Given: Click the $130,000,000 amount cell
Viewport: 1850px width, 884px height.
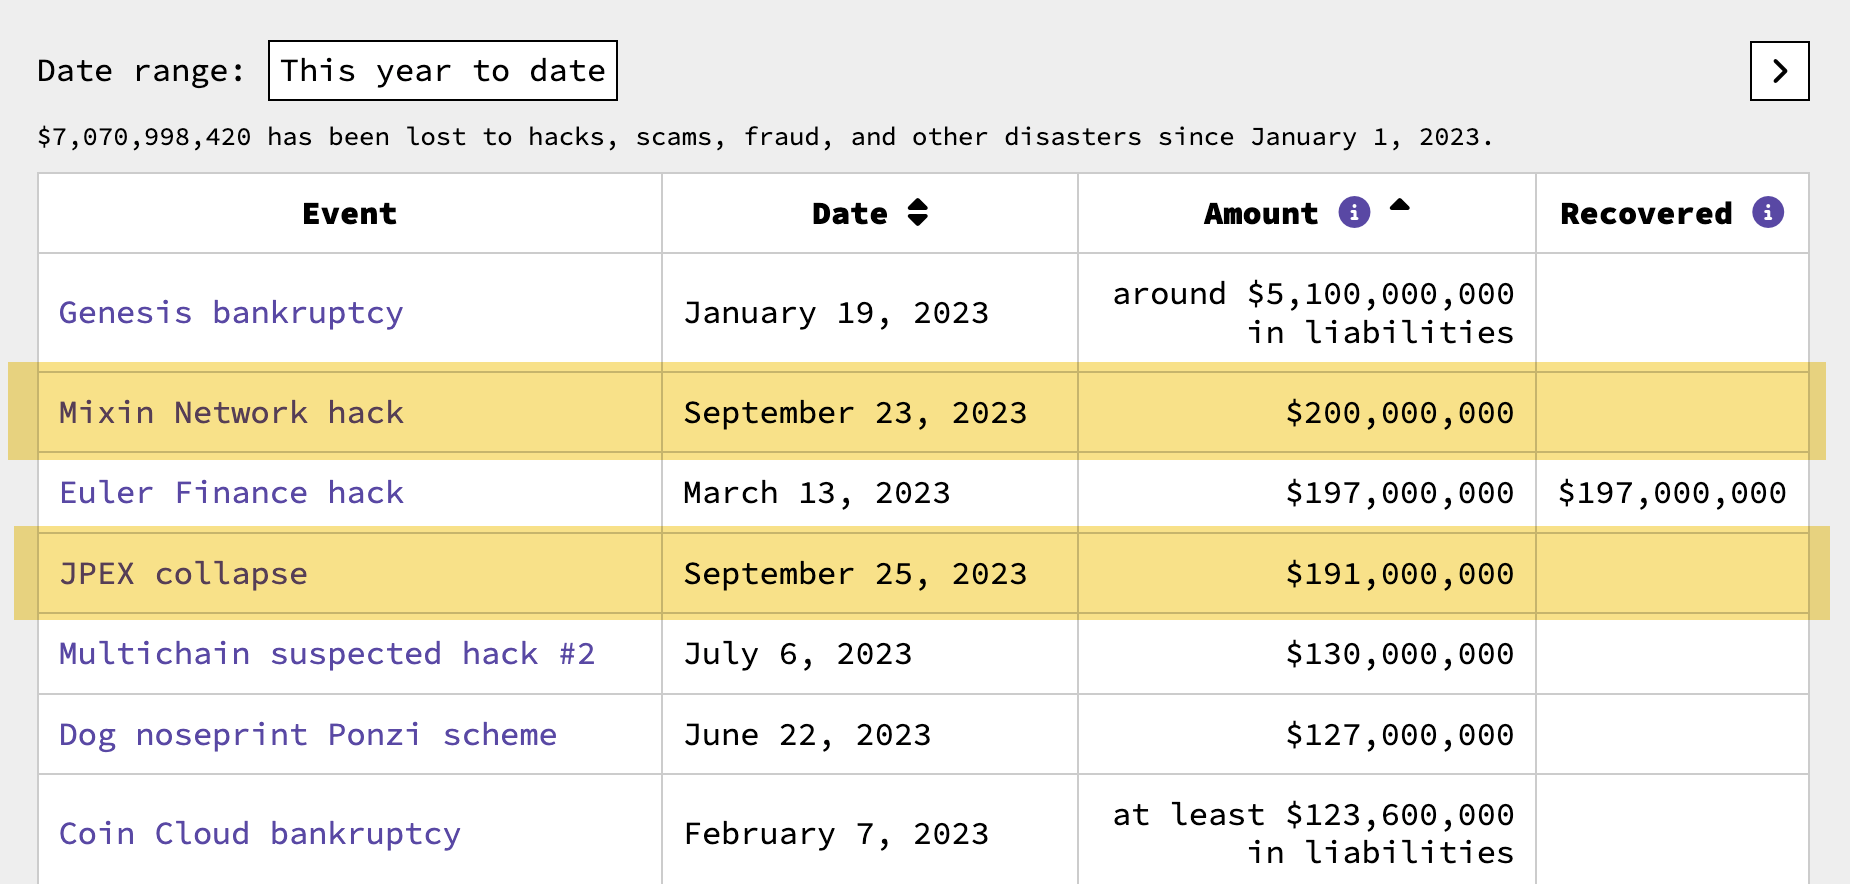Looking at the screenshot, I should 1307,654.
